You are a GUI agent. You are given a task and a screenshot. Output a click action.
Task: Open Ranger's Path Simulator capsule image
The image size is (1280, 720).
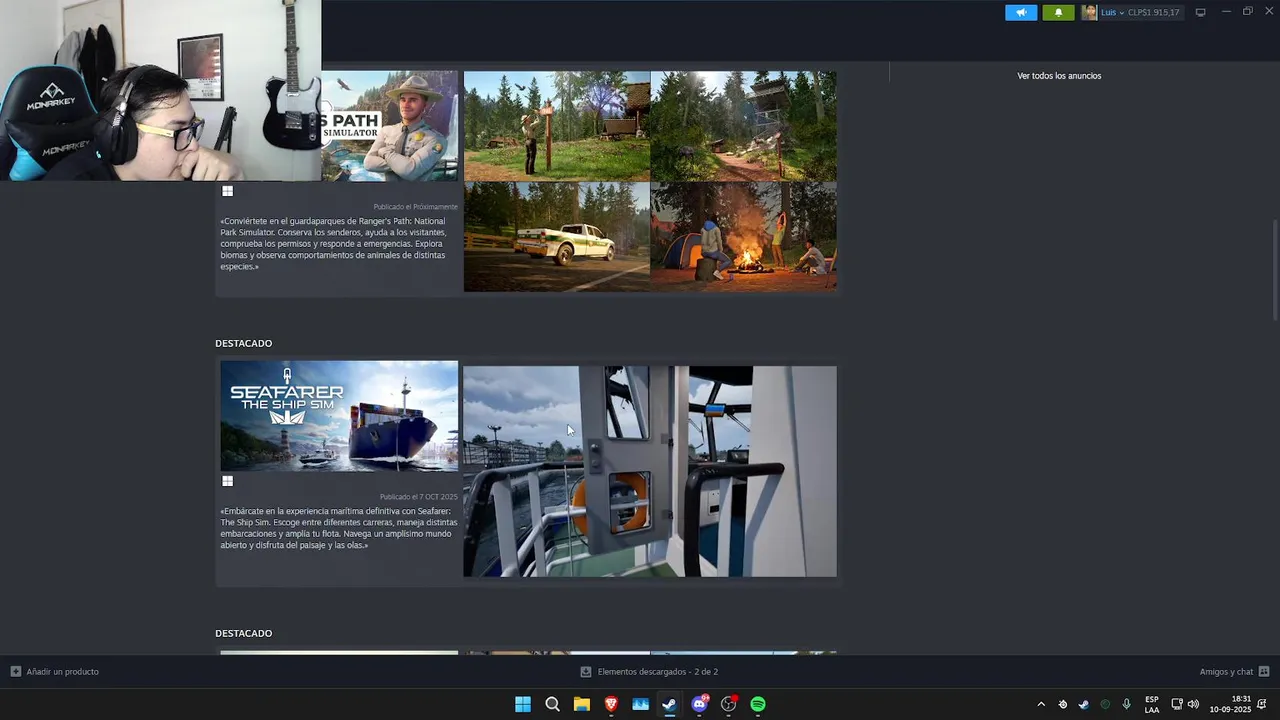(390, 125)
